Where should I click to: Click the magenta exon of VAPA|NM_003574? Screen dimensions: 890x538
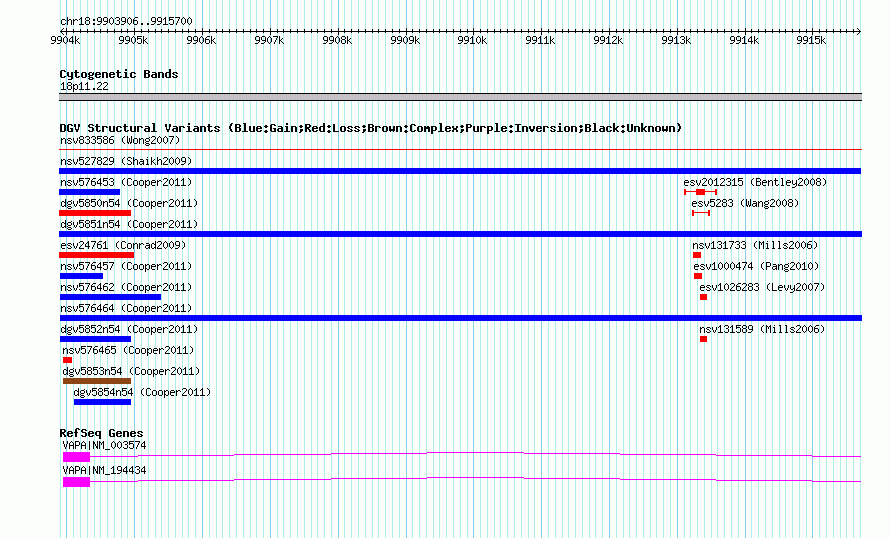pyautogui.click(x=77, y=457)
